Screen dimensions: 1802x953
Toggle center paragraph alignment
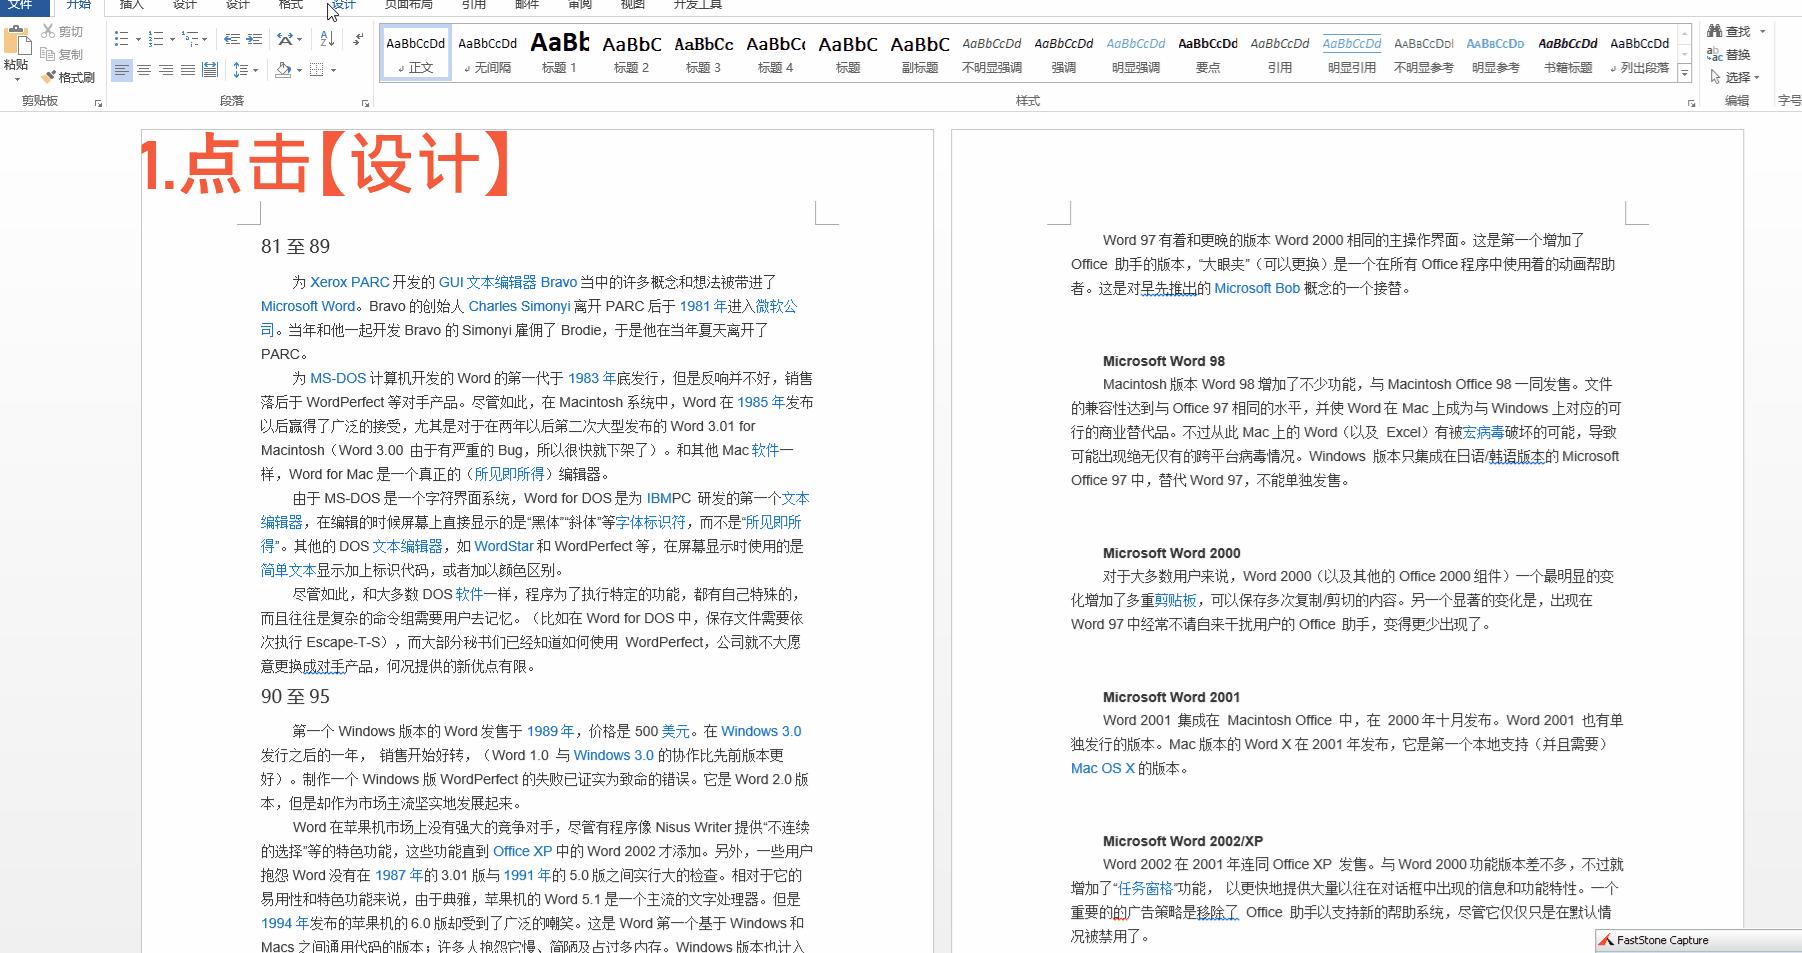tap(144, 69)
